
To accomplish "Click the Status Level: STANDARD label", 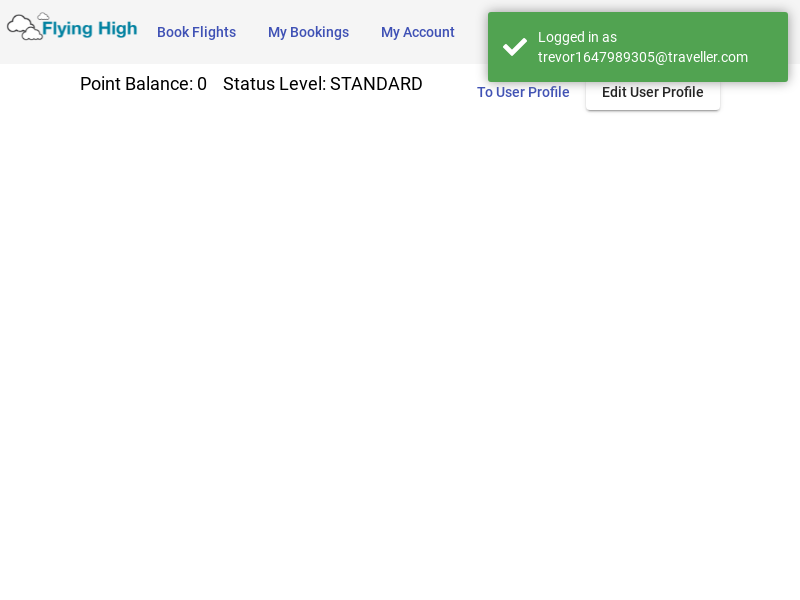I will pyautogui.click(x=322, y=84).
